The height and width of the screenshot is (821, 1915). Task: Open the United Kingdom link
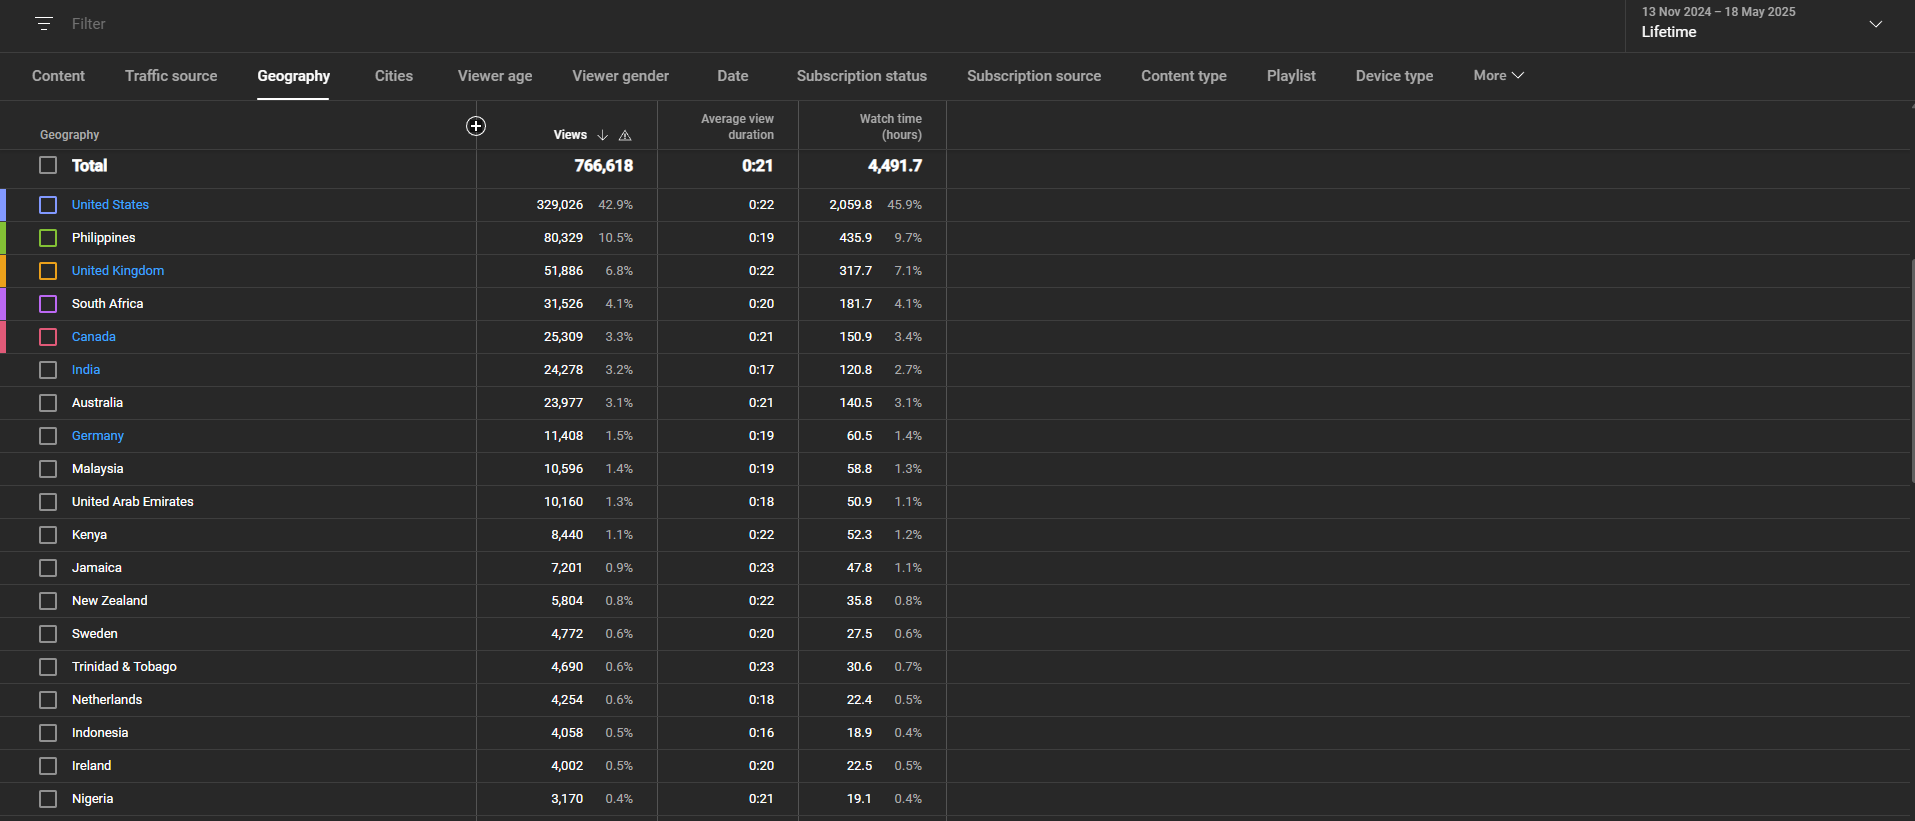(x=118, y=271)
